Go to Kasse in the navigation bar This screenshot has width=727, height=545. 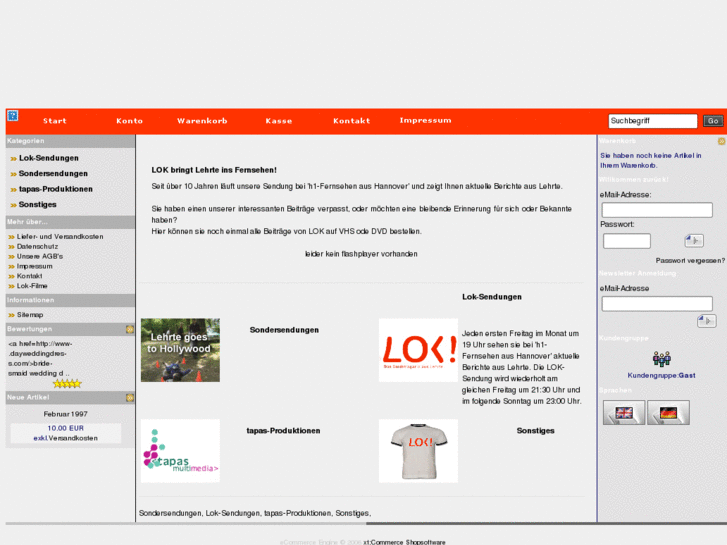[x=279, y=121]
